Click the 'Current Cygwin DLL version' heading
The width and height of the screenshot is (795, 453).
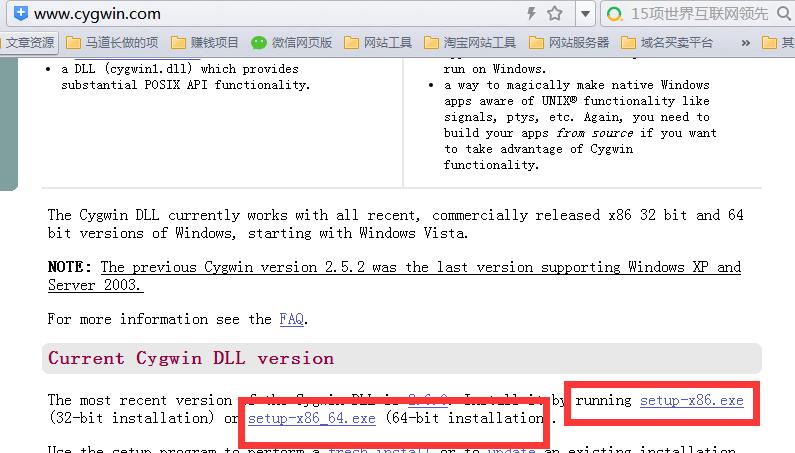point(191,358)
